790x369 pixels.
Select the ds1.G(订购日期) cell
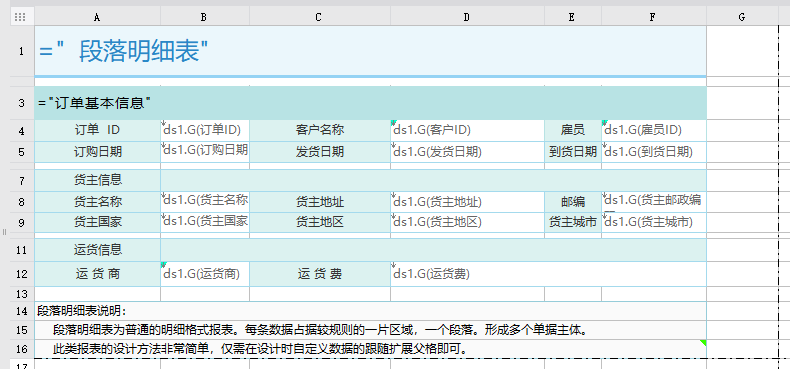(205, 152)
